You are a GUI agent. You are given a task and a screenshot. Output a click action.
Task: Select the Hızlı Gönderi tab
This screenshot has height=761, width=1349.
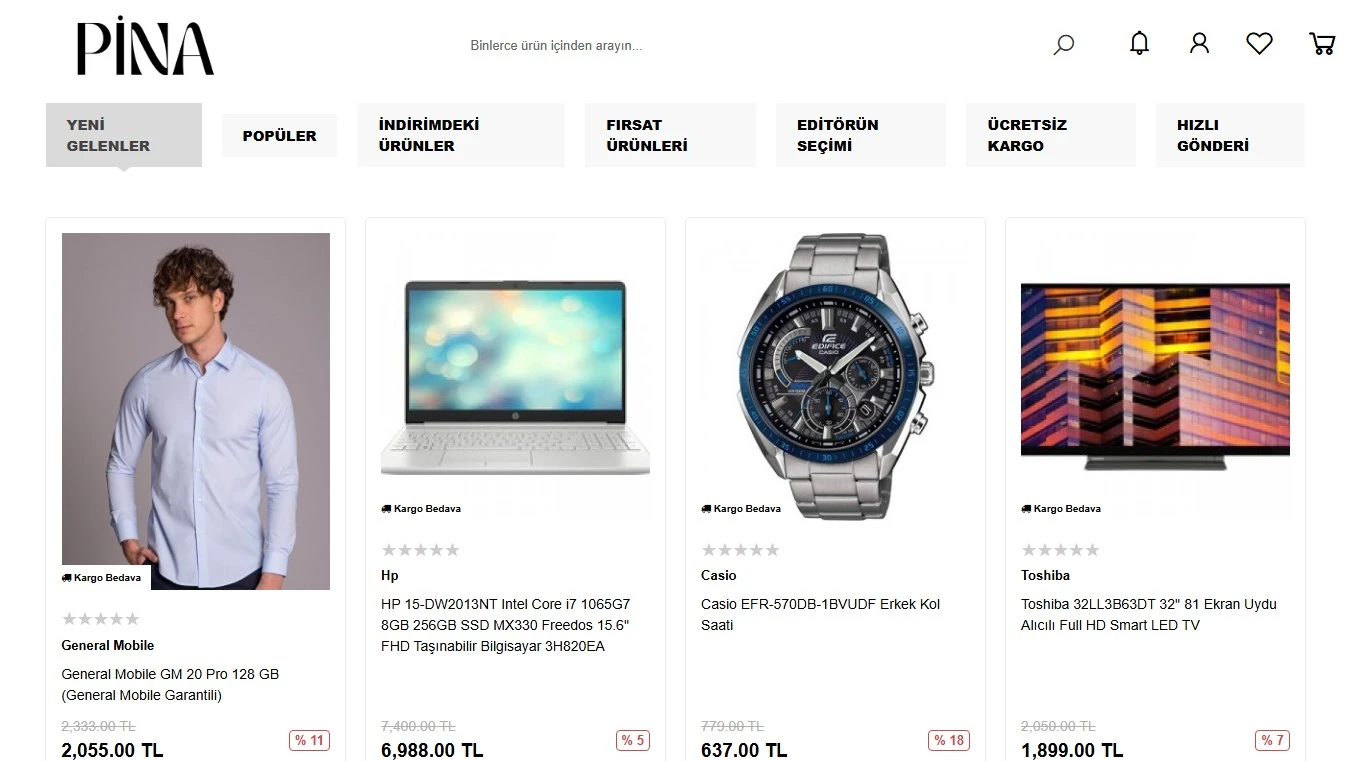pyautogui.click(x=1230, y=135)
